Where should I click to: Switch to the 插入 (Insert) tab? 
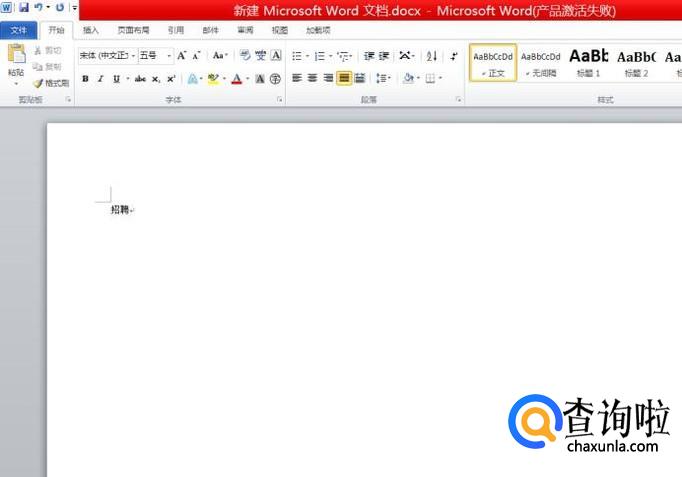90,30
